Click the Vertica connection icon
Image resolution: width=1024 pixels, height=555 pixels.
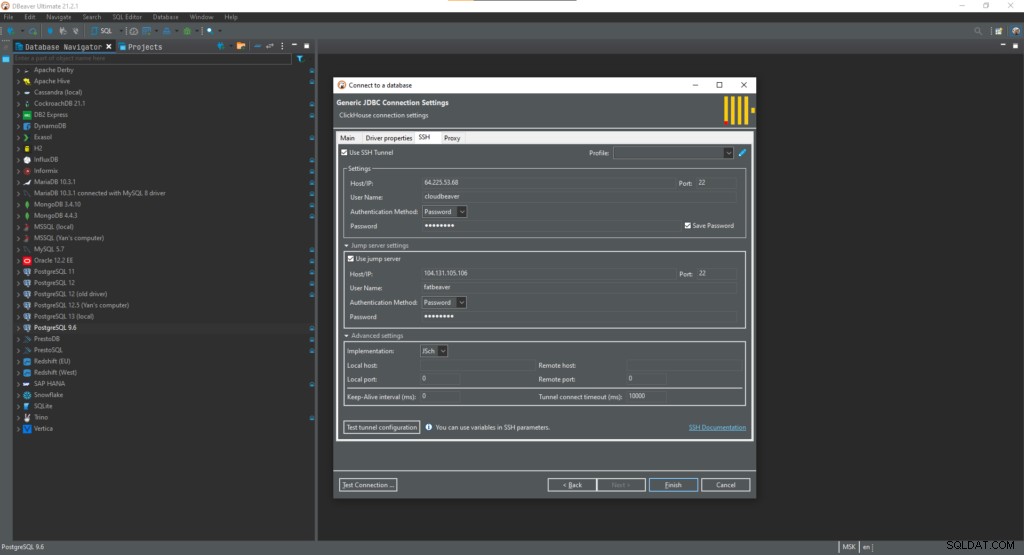pos(27,429)
